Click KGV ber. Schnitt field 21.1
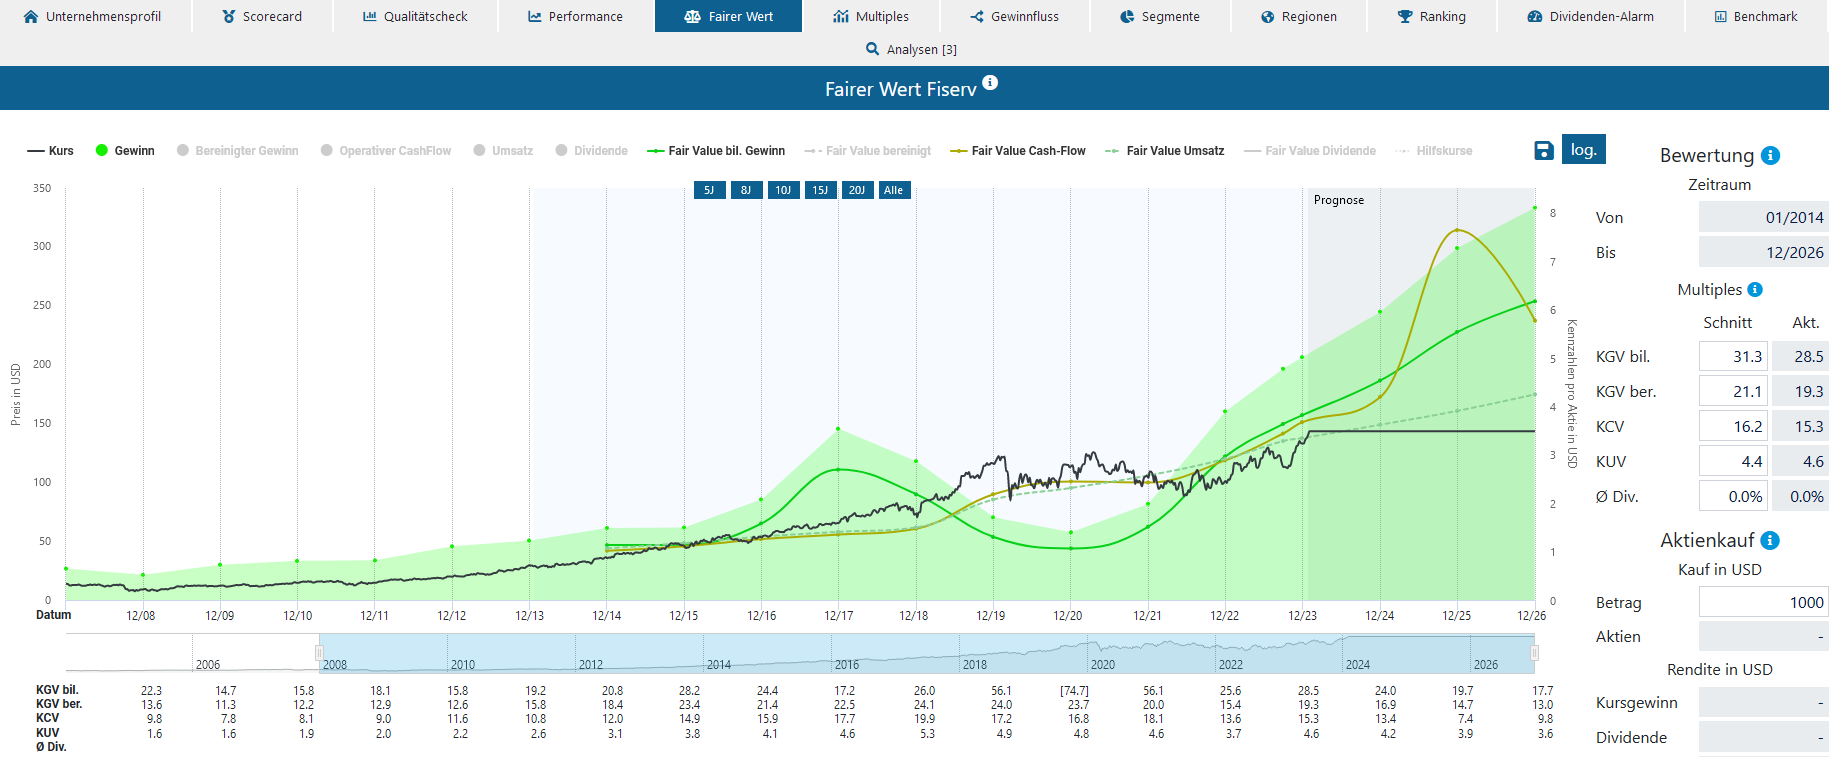 coord(1733,391)
